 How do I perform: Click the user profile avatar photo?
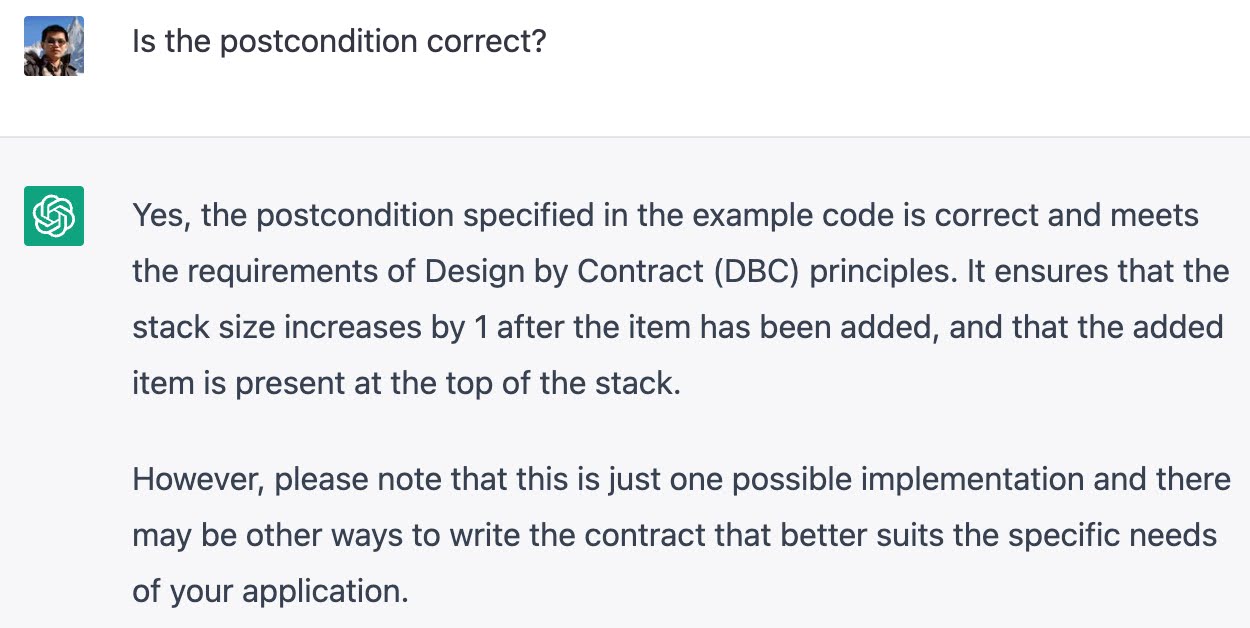(x=54, y=46)
